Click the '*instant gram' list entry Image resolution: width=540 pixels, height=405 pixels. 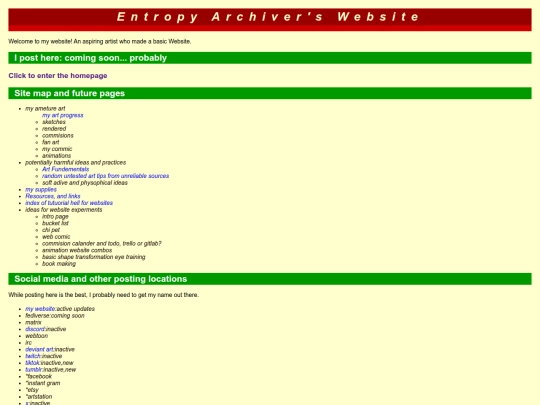tap(43, 383)
